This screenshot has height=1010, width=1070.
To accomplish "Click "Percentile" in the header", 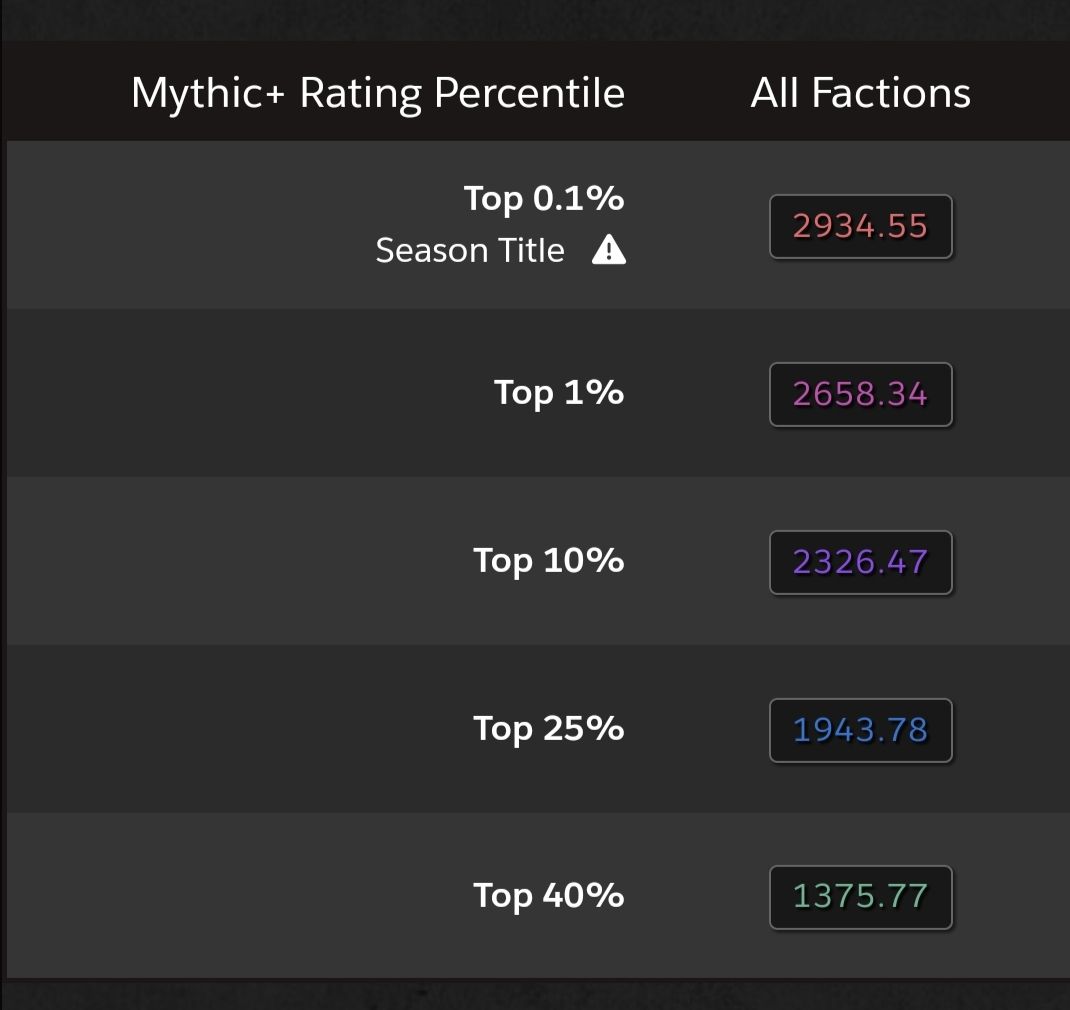I will pos(529,93).
